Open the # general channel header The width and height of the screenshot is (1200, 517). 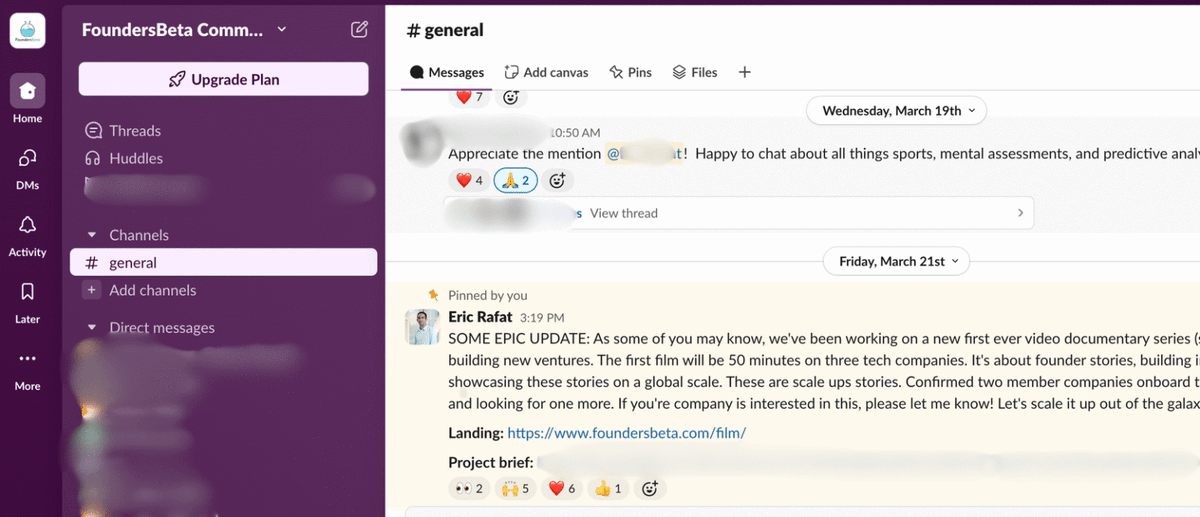point(445,30)
